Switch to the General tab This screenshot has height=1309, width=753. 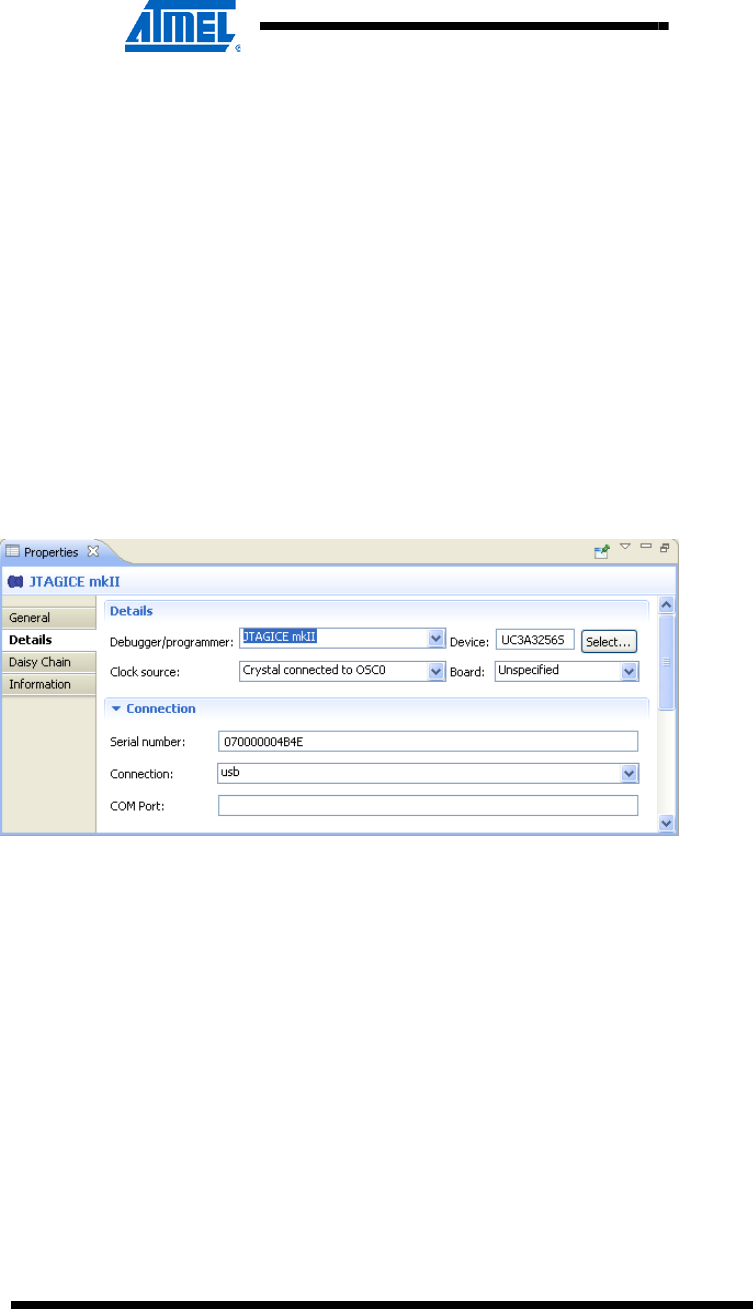click(x=49, y=618)
